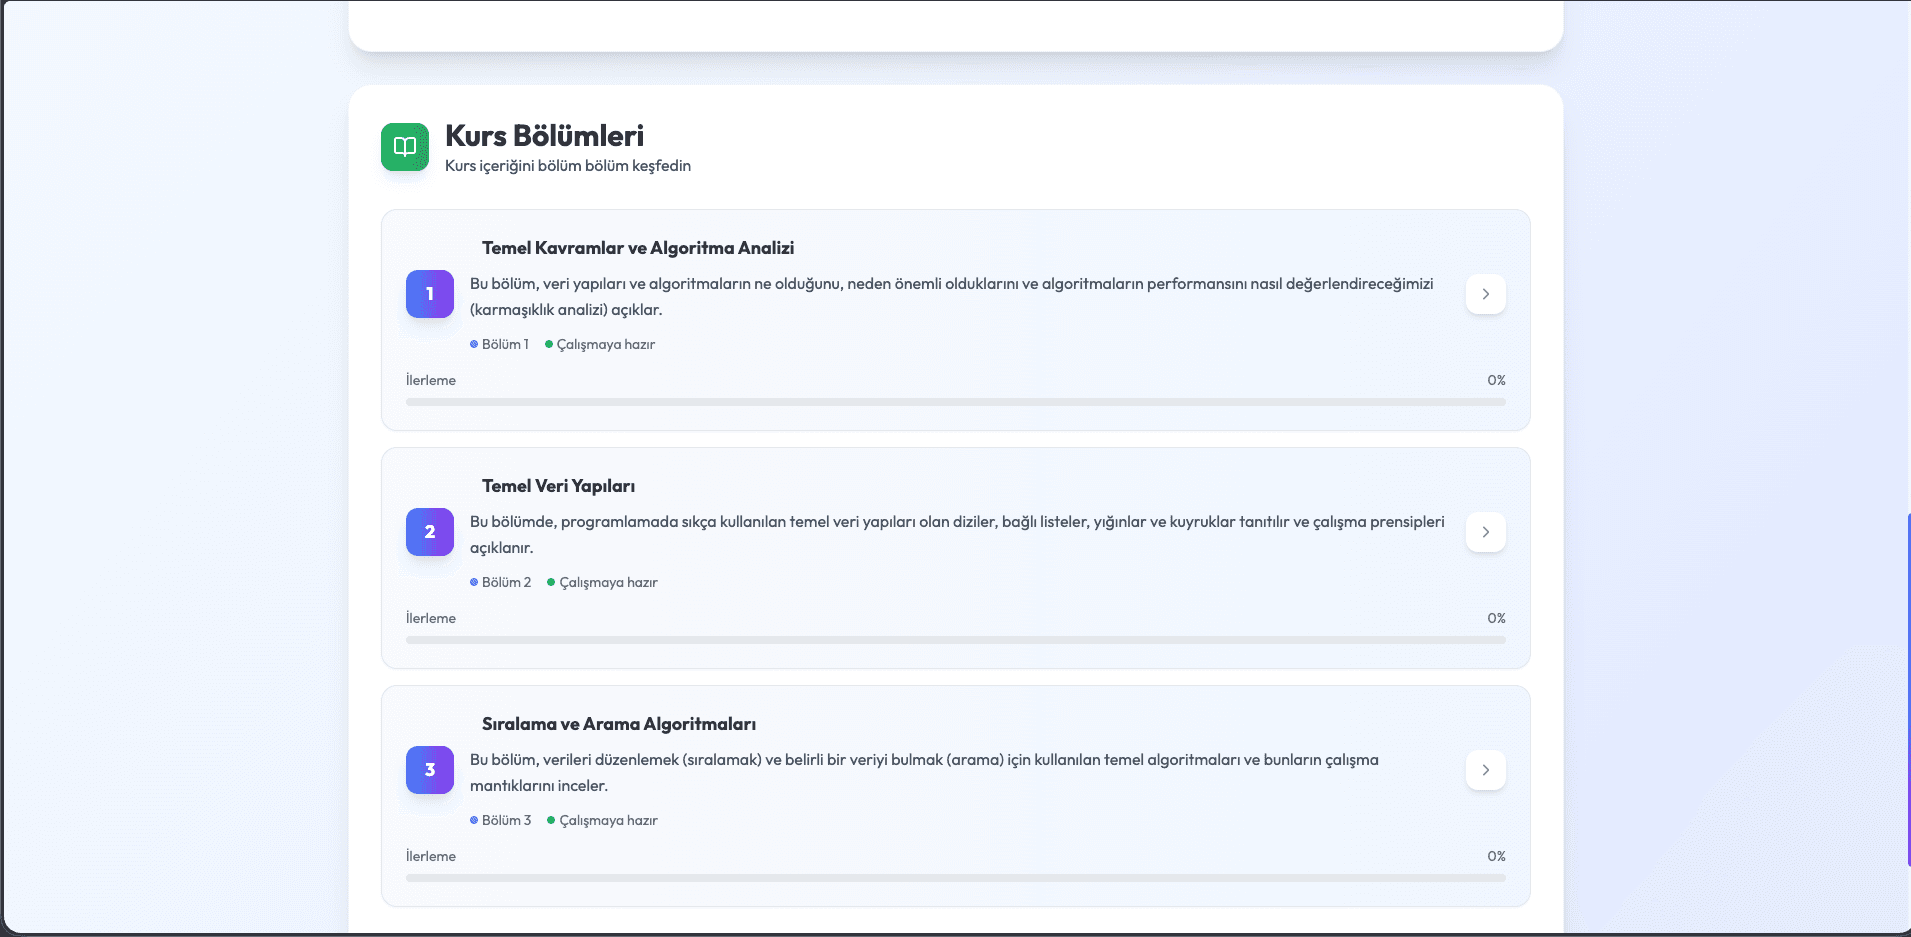Click the Bölüm 1 tag
This screenshot has width=1911, height=937.
click(504, 344)
